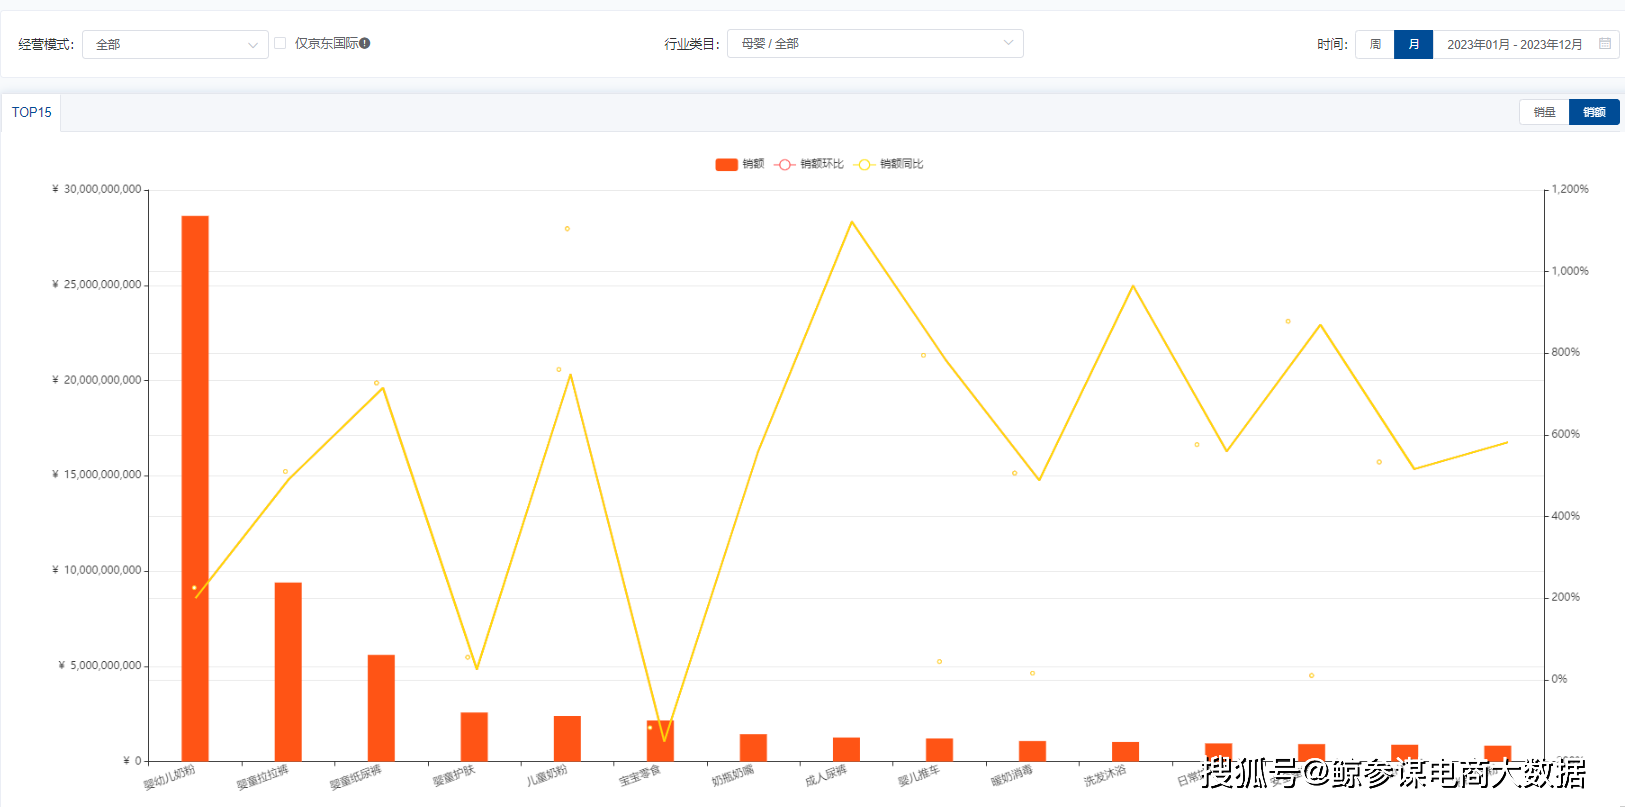The width and height of the screenshot is (1625, 807).
Task: Click the ¥ 30,000,000,000 axis value
Action: [x=97, y=189]
